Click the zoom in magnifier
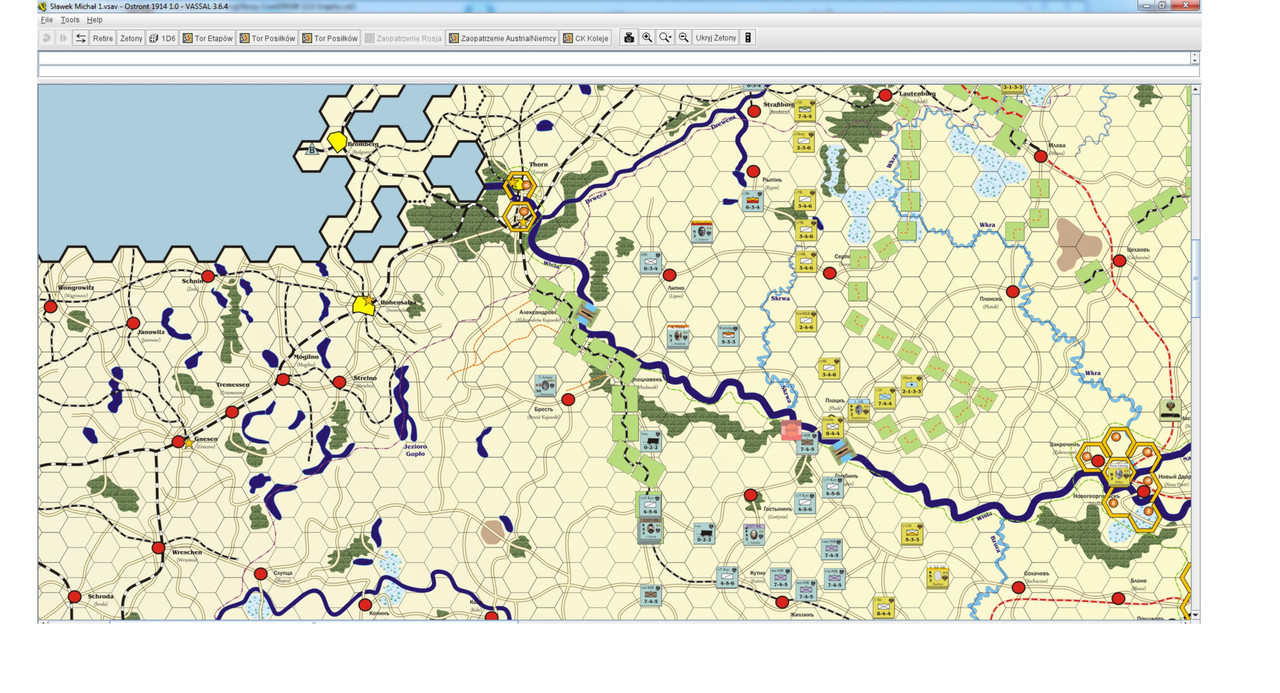This screenshot has height=693, width=1280. click(x=647, y=38)
